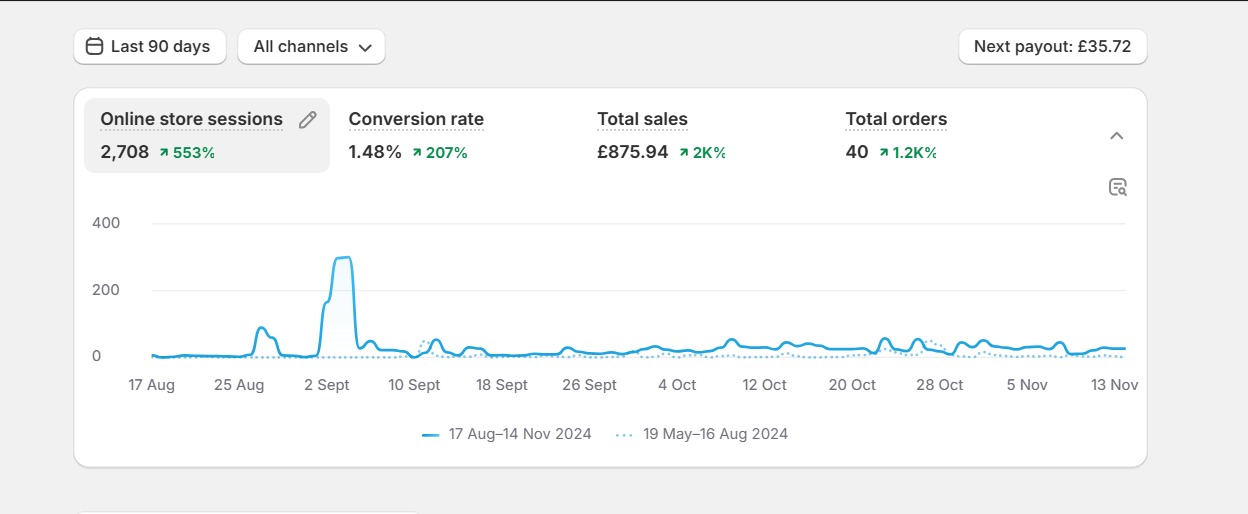Screen dimensions: 1248x514
Task: Click the green trend arrow beside 2K%
Action: click(684, 153)
